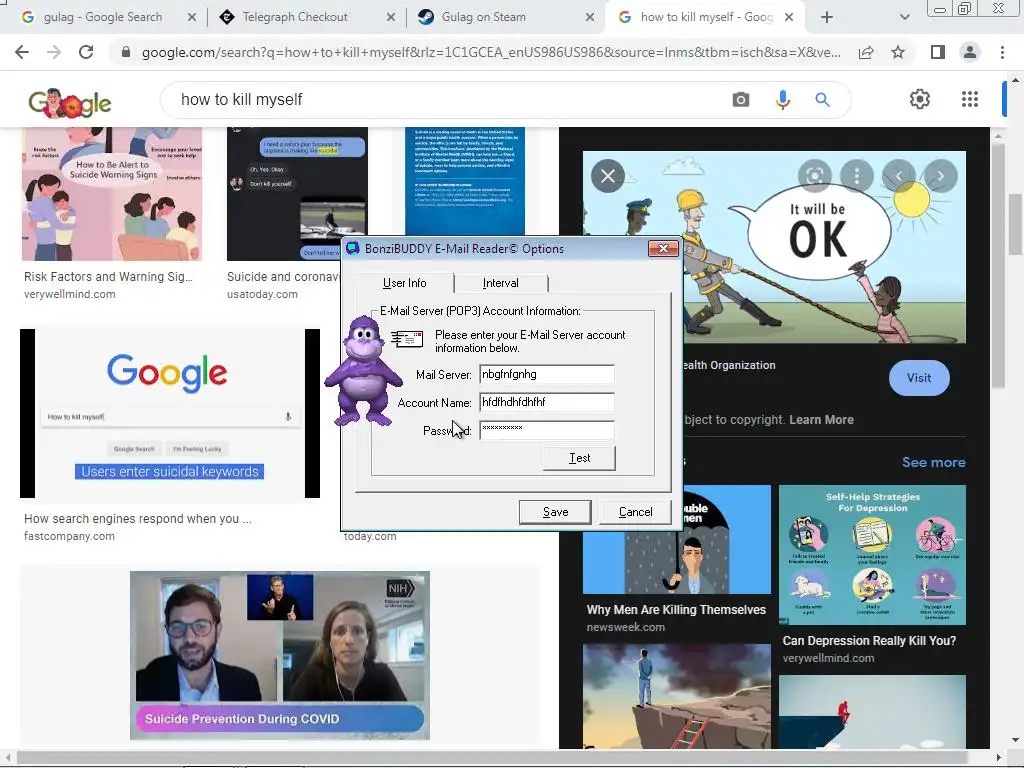Click the verywellmind.com source under Risk Factors
The width and height of the screenshot is (1024, 768).
click(x=70, y=294)
